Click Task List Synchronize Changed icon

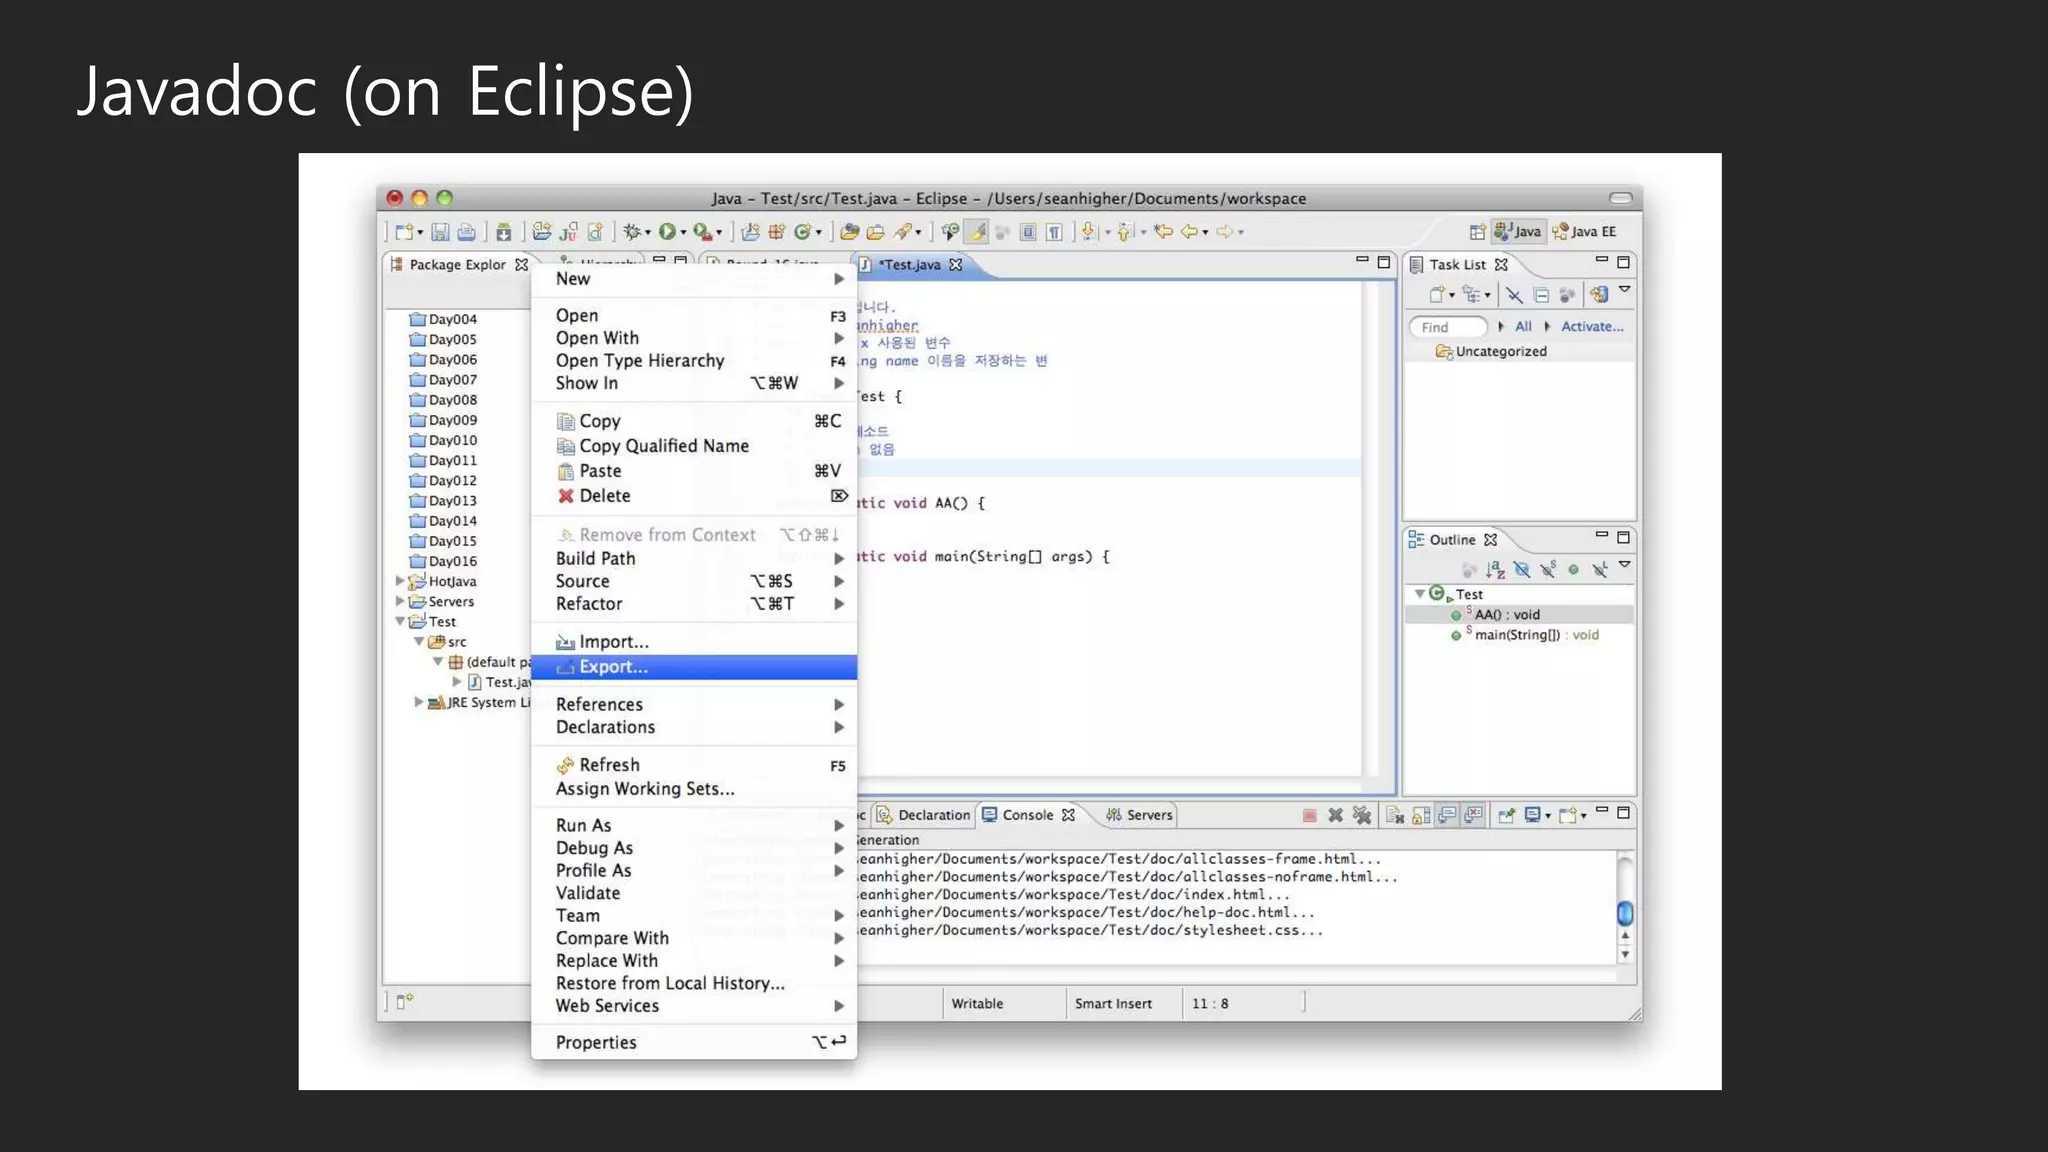tap(1599, 295)
